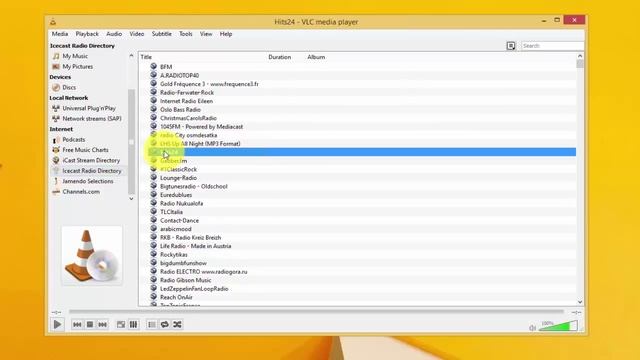
Task: Select My Pictures in sidebar
Action: pyautogui.click(x=78, y=67)
